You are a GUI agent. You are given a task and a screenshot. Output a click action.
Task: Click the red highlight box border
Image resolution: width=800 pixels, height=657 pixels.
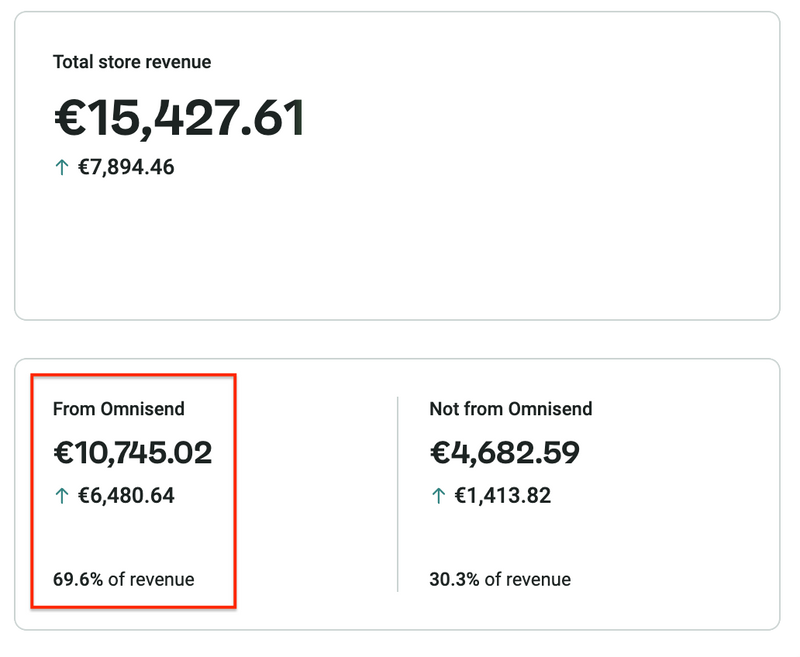coord(234,490)
